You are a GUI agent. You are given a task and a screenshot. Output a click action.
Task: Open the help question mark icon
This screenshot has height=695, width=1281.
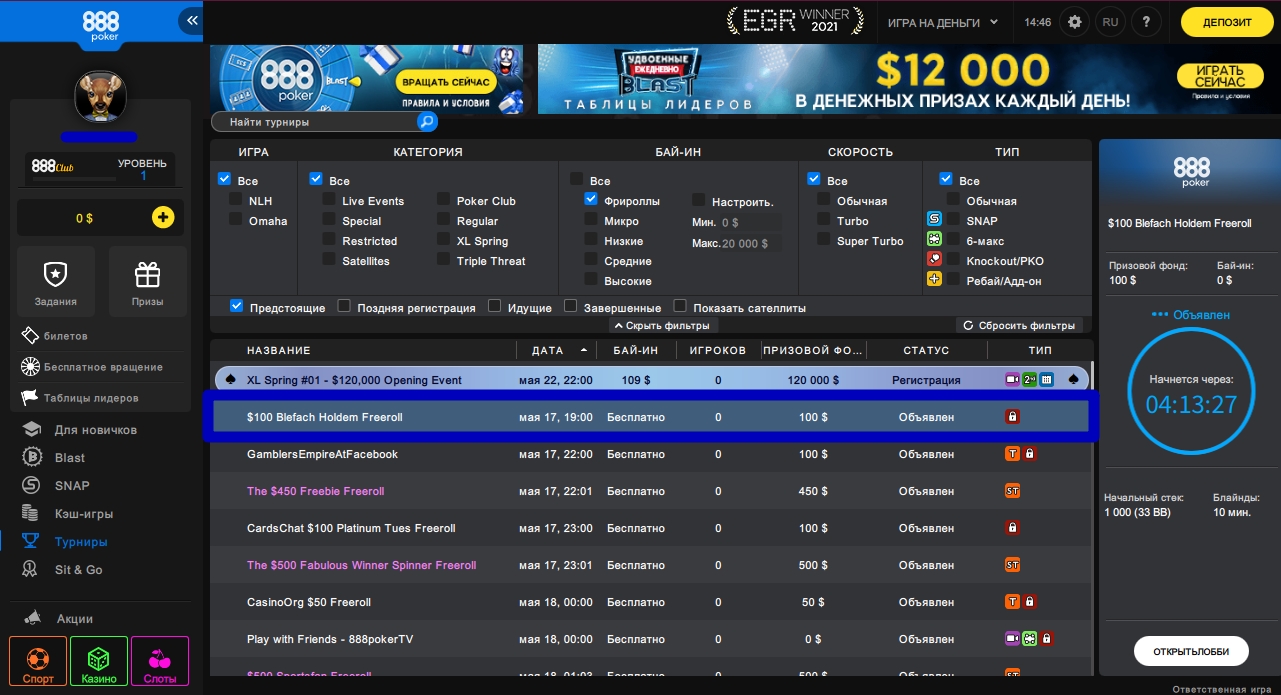(1146, 21)
